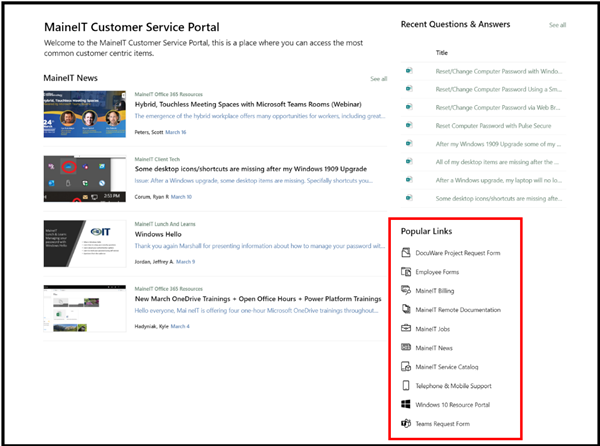Click the March 16 date
This screenshot has width=600, height=446.
coord(176,132)
